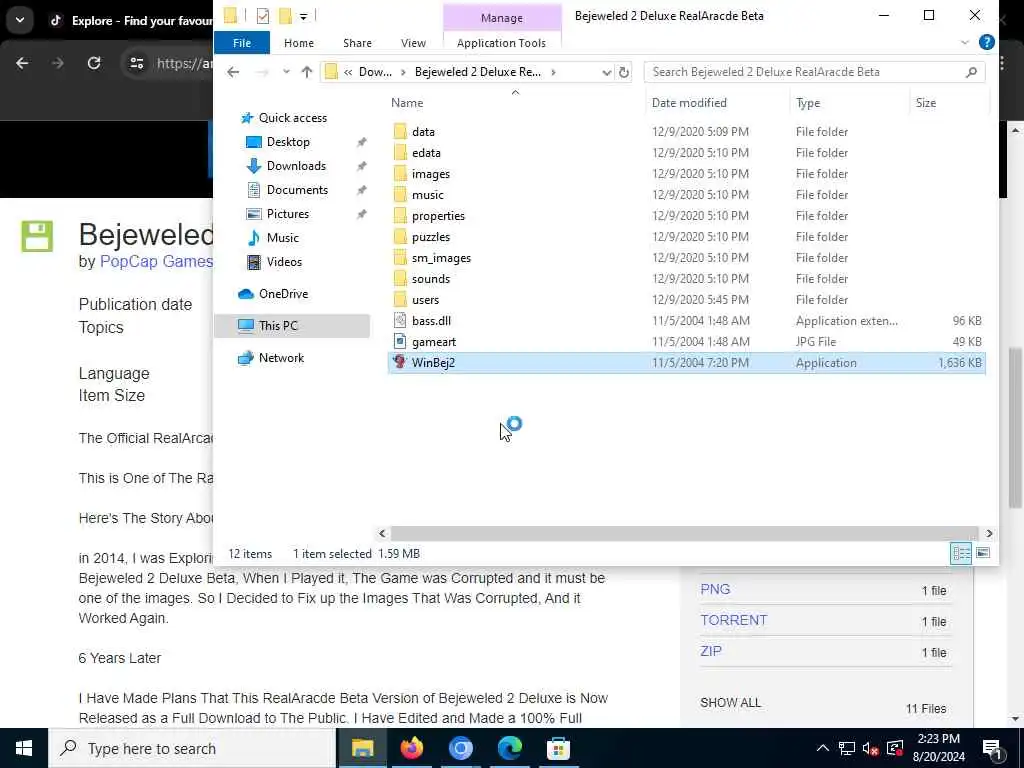Image resolution: width=1024 pixels, height=768 pixels.
Task: Select Documents in navigation pane
Action: pos(297,189)
